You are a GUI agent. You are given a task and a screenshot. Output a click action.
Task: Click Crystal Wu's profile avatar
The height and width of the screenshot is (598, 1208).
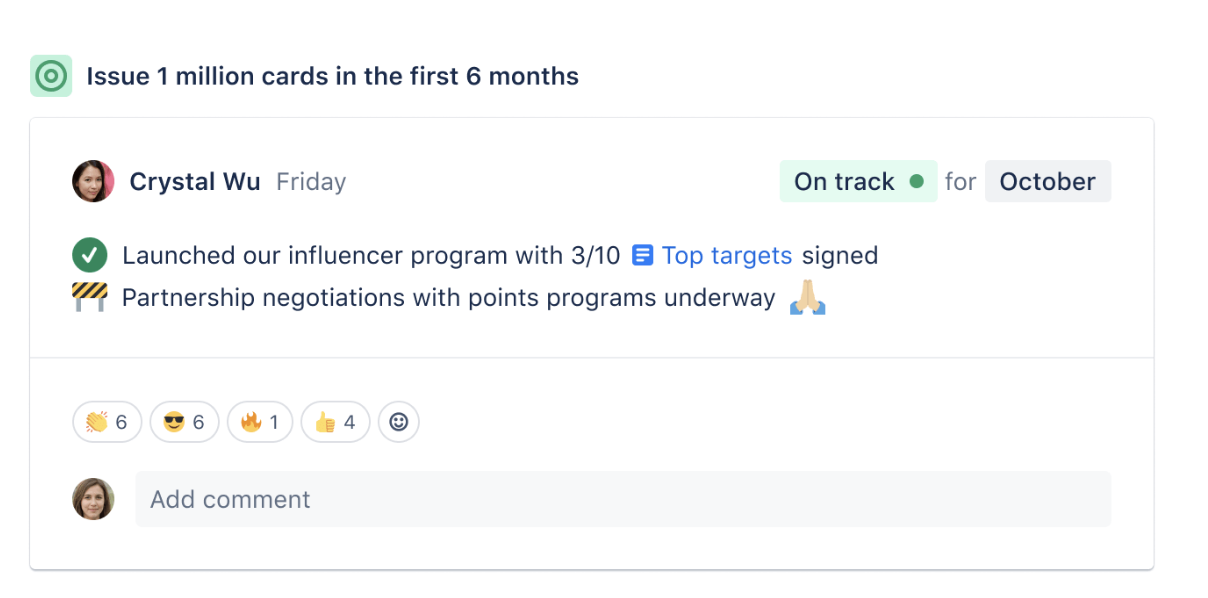pos(93,181)
